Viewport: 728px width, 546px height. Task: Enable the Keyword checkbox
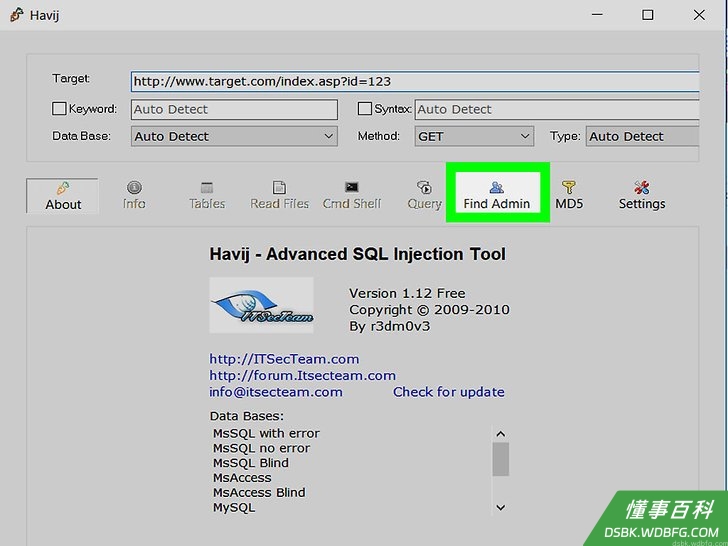click(x=59, y=109)
